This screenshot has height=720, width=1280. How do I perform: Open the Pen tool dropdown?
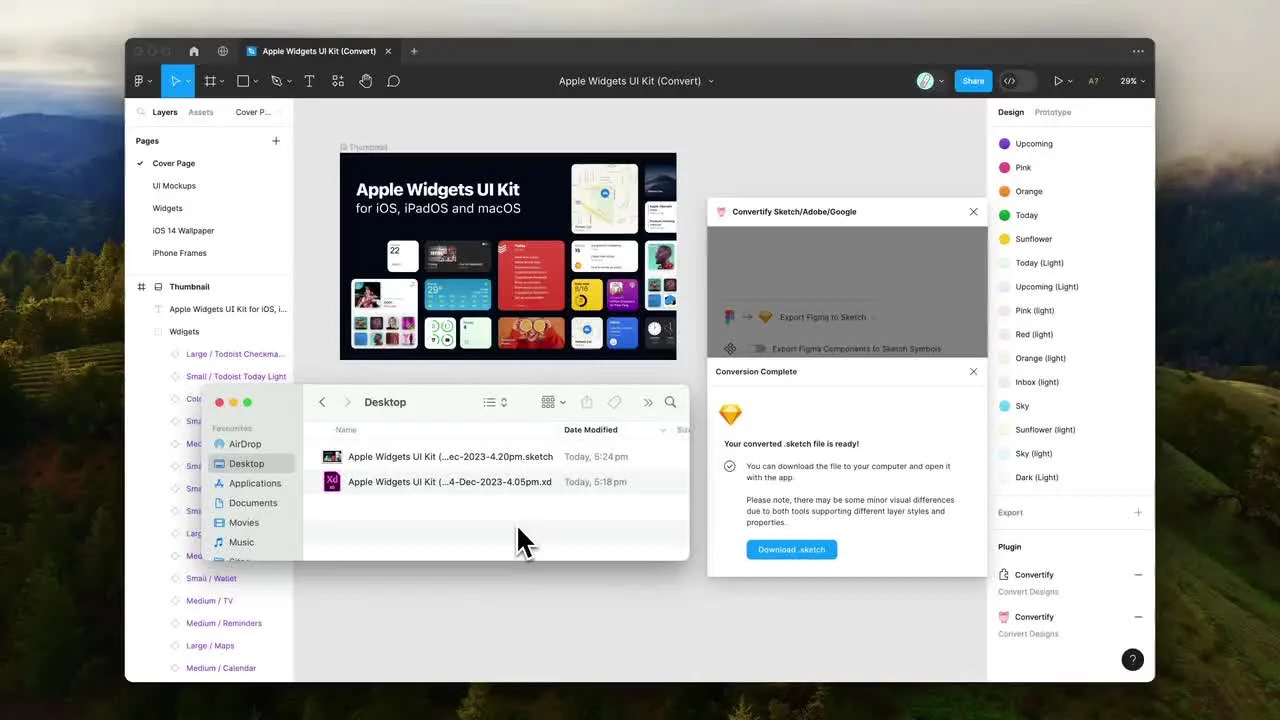click(287, 81)
